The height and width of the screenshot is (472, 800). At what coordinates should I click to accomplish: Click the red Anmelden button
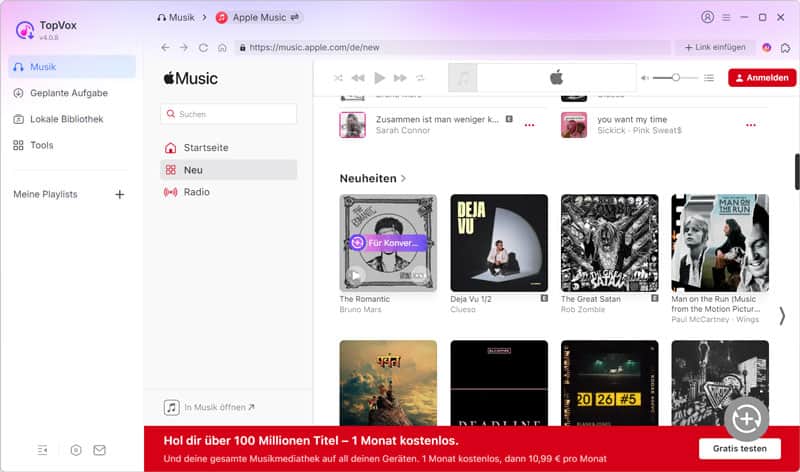(x=762, y=78)
